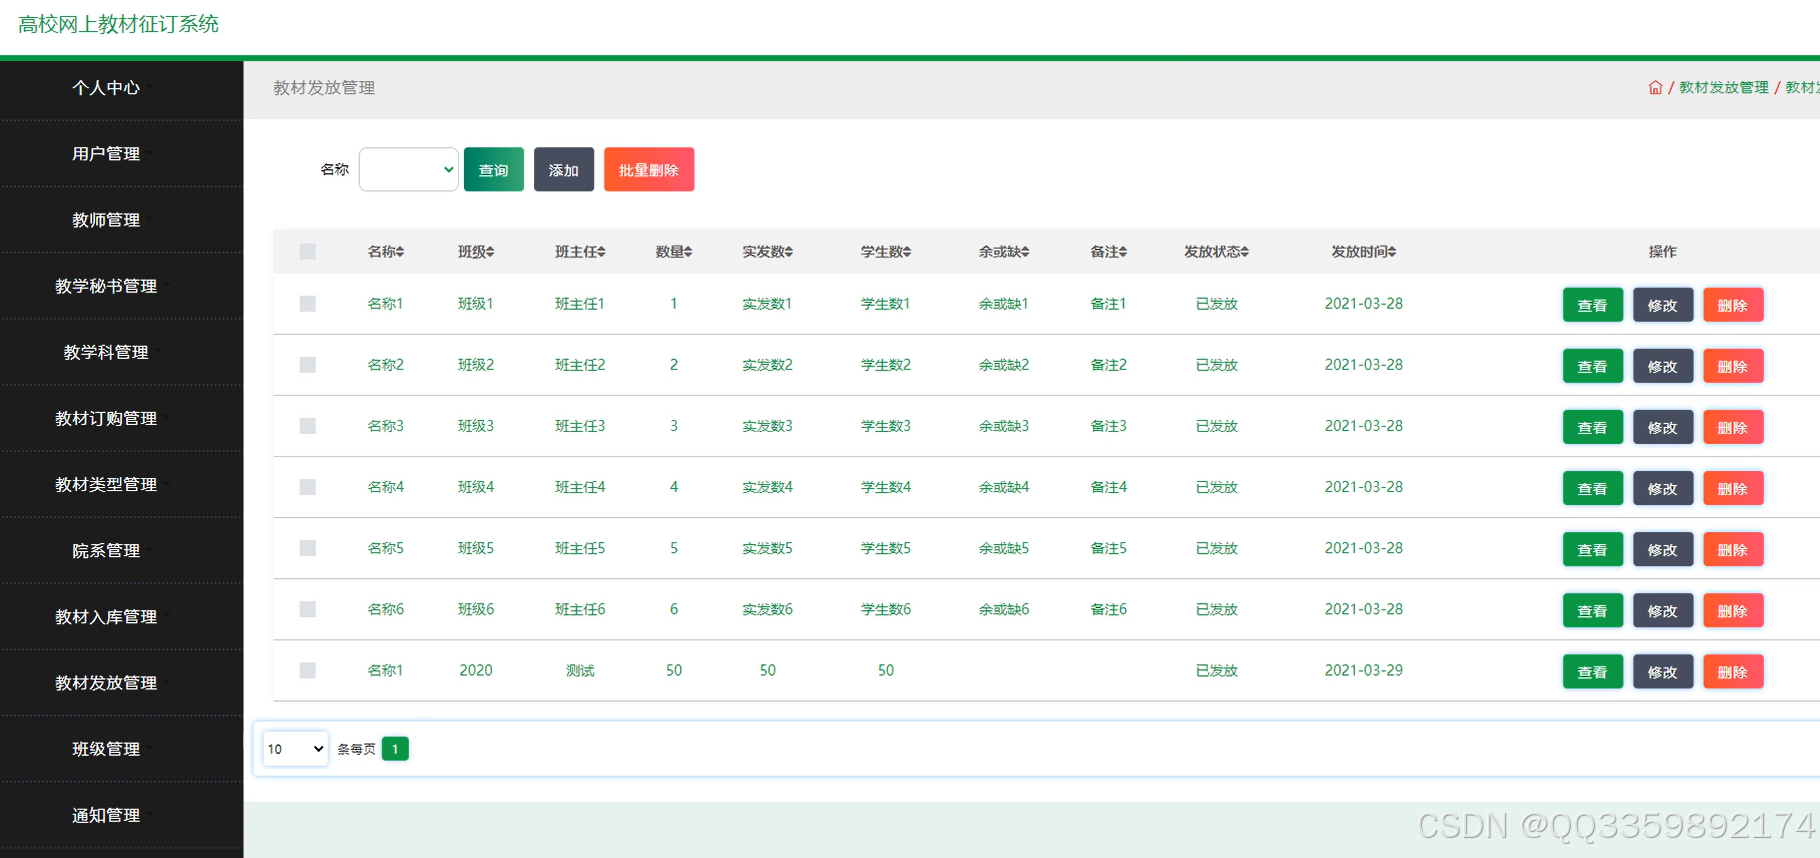Edit row 名称2 with 修改 button
This screenshot has height=858, width=1820.
click(1663, 366)
